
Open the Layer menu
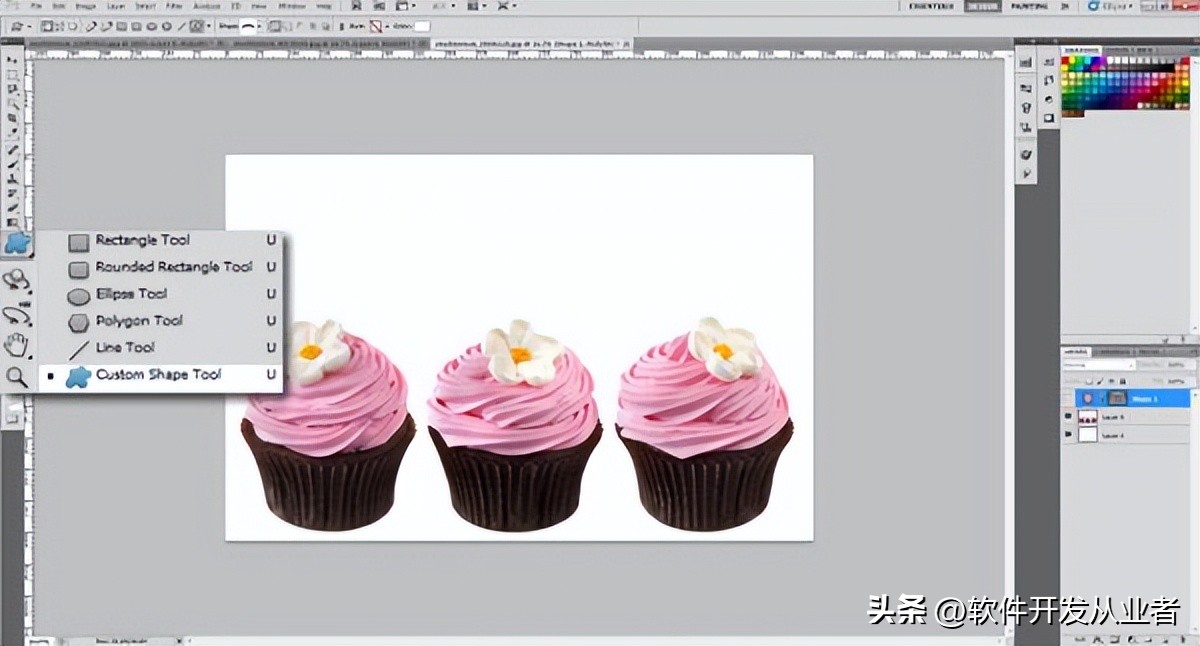coord(115,6)
